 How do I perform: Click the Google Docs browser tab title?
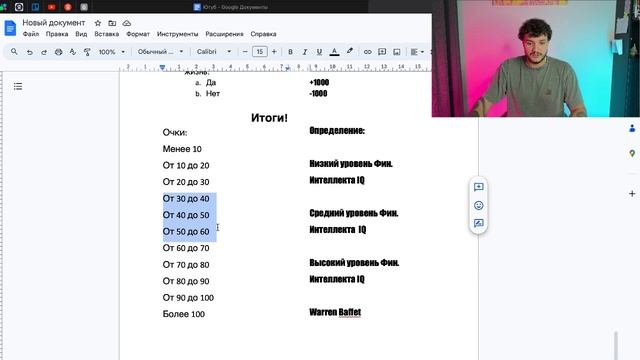[236, 7]
